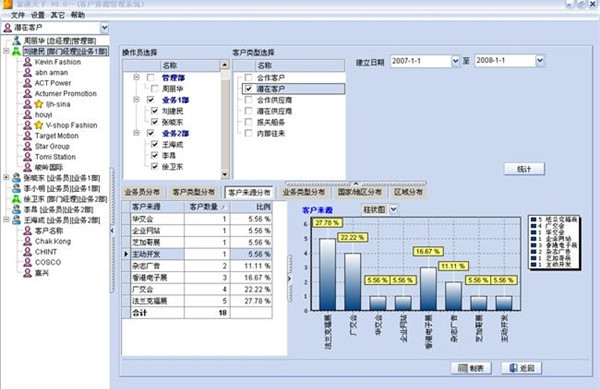Viewport: 600px width, 389px height.
Task: Select the customer icon for ACT Power
Action: (x=28, y=83)
